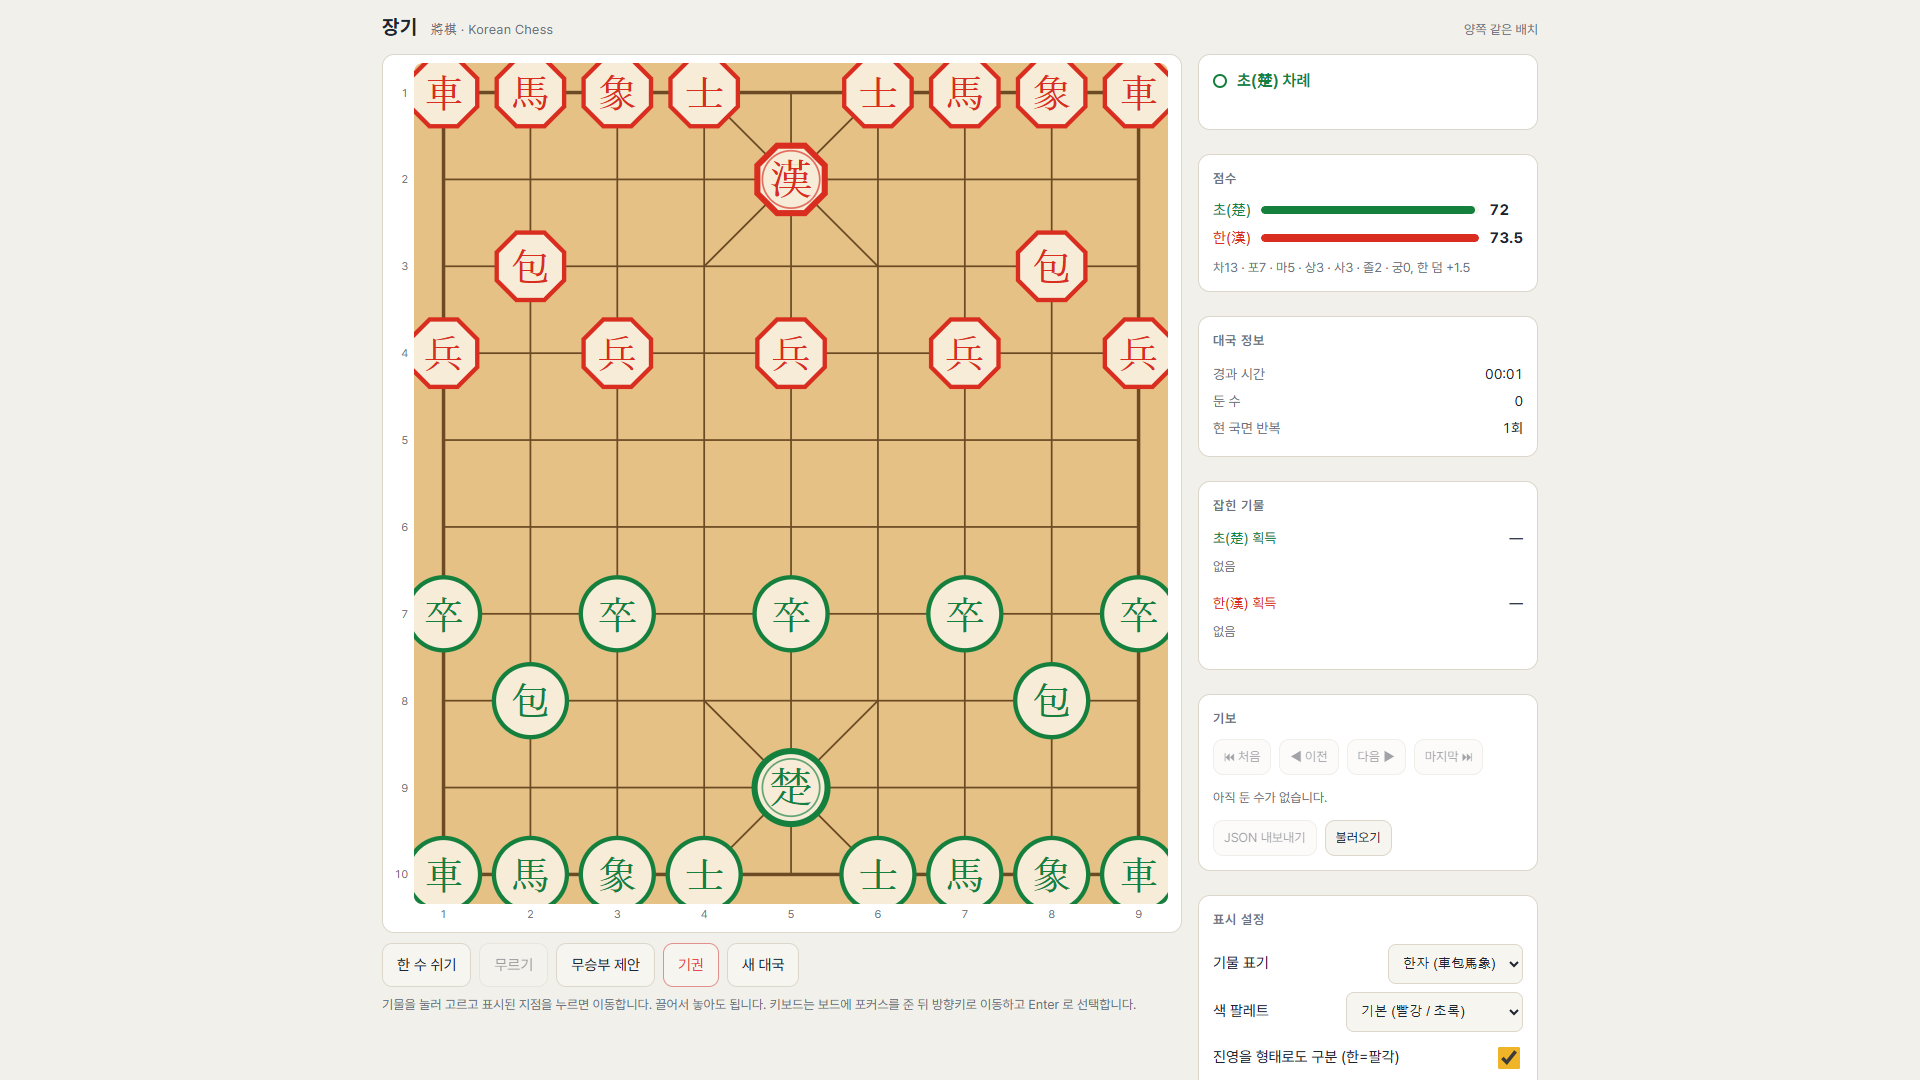1920x1080 pixels.
Task: Click the elapsed time value 00:01
Action: 1503,374
